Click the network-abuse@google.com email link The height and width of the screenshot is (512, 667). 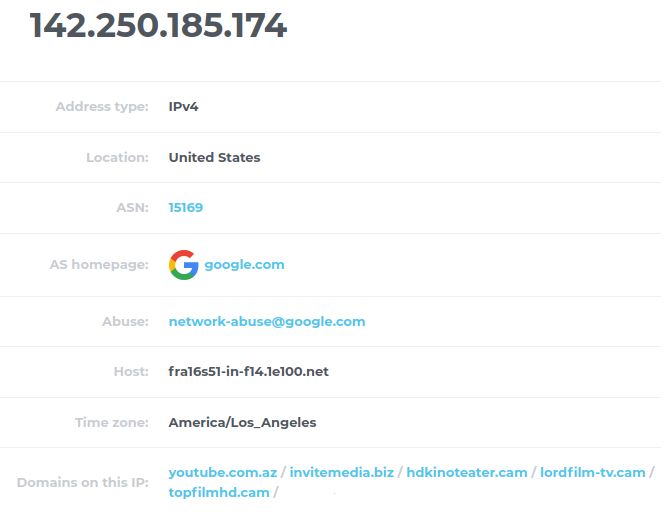(267, 322)
